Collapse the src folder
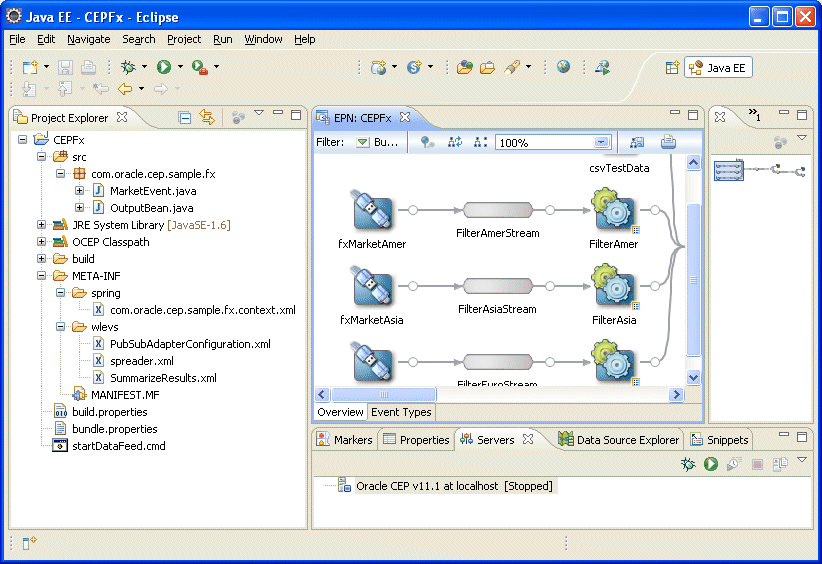The width and height of the screenshot is (822, 564). pyautogui.click(x=41, y=157)
